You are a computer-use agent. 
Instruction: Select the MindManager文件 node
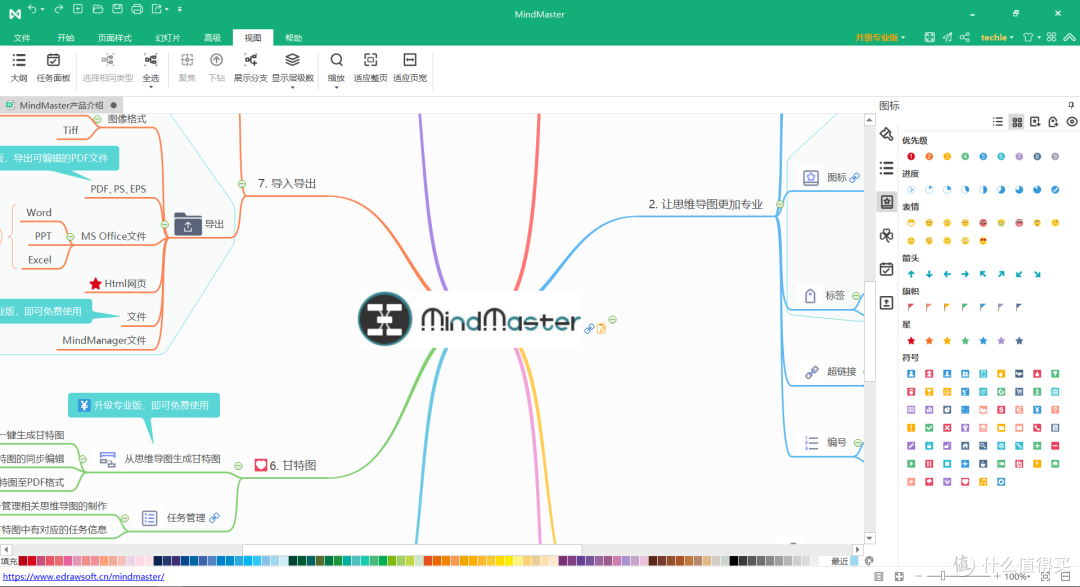(x=104, y=340)
